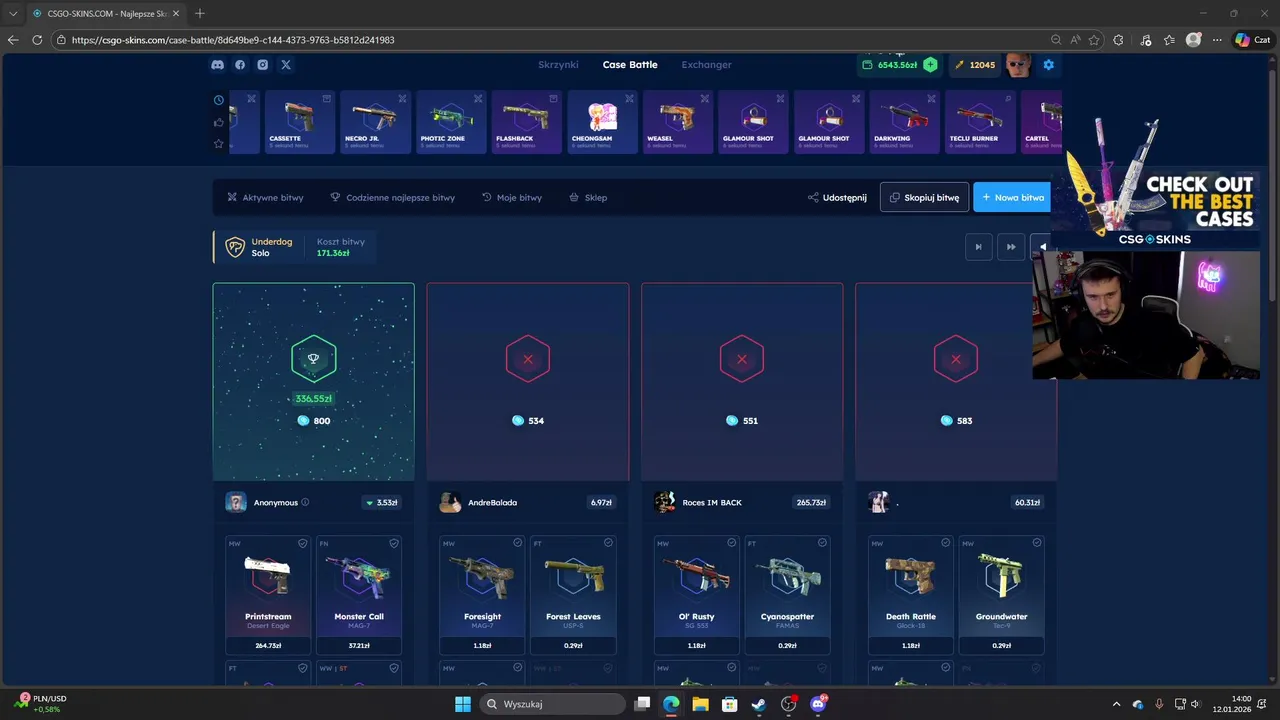Click the Cyanospatter FAMAS skin card
Viewport: 1280px width, 720px height.
787,595
